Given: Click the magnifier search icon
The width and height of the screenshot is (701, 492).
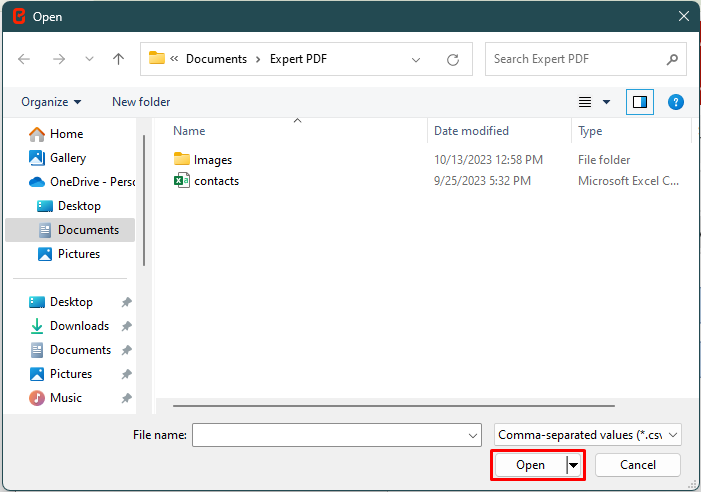Looking at the screenshot, I should click(672, 59).
